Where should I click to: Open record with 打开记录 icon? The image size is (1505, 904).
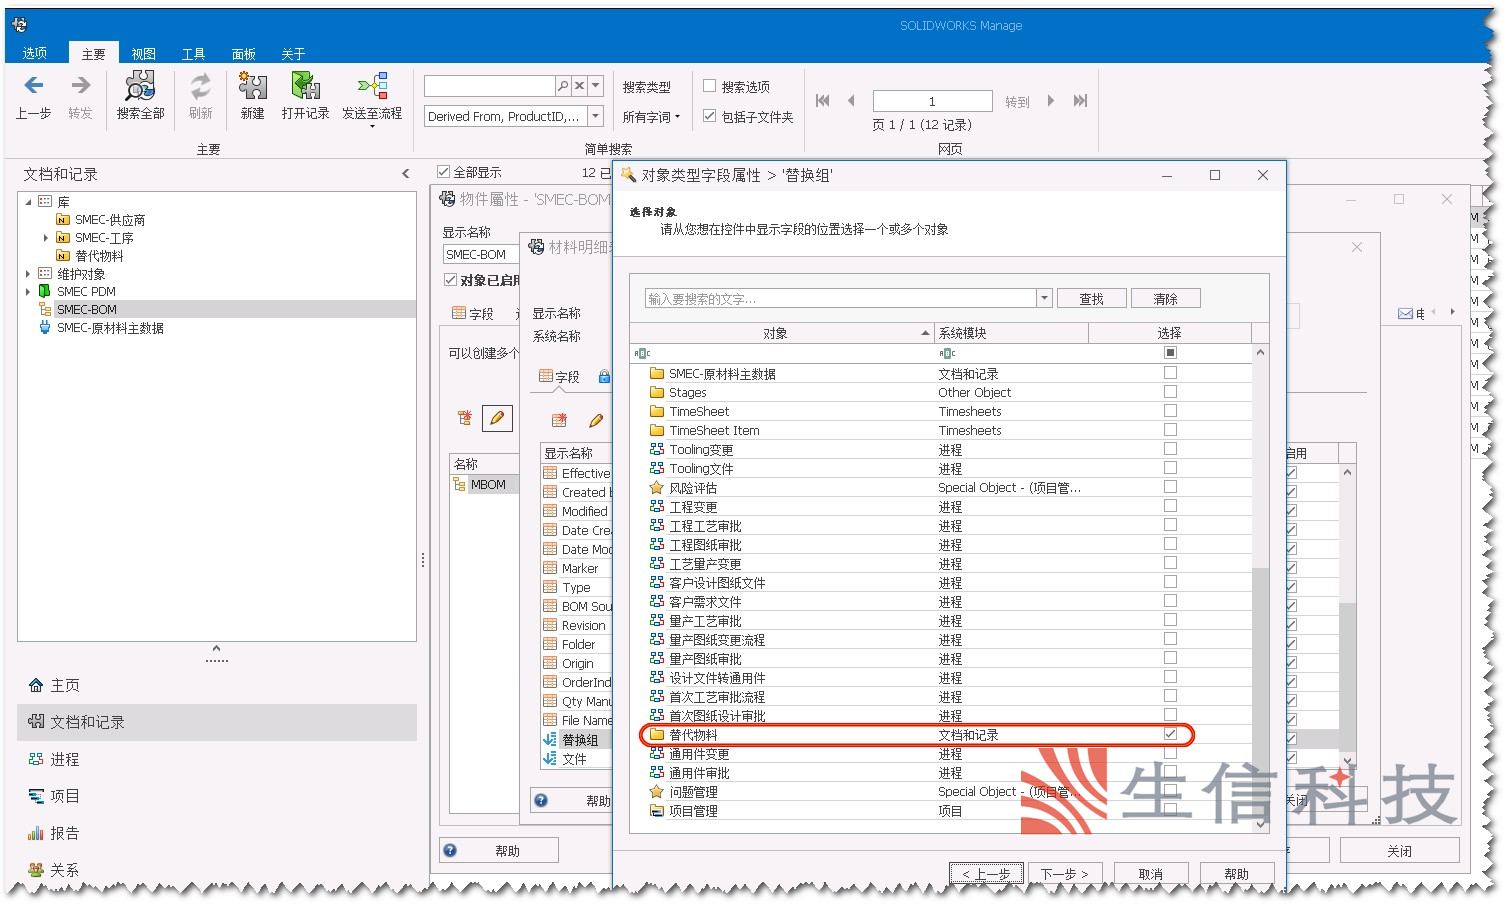coord(305,86)
